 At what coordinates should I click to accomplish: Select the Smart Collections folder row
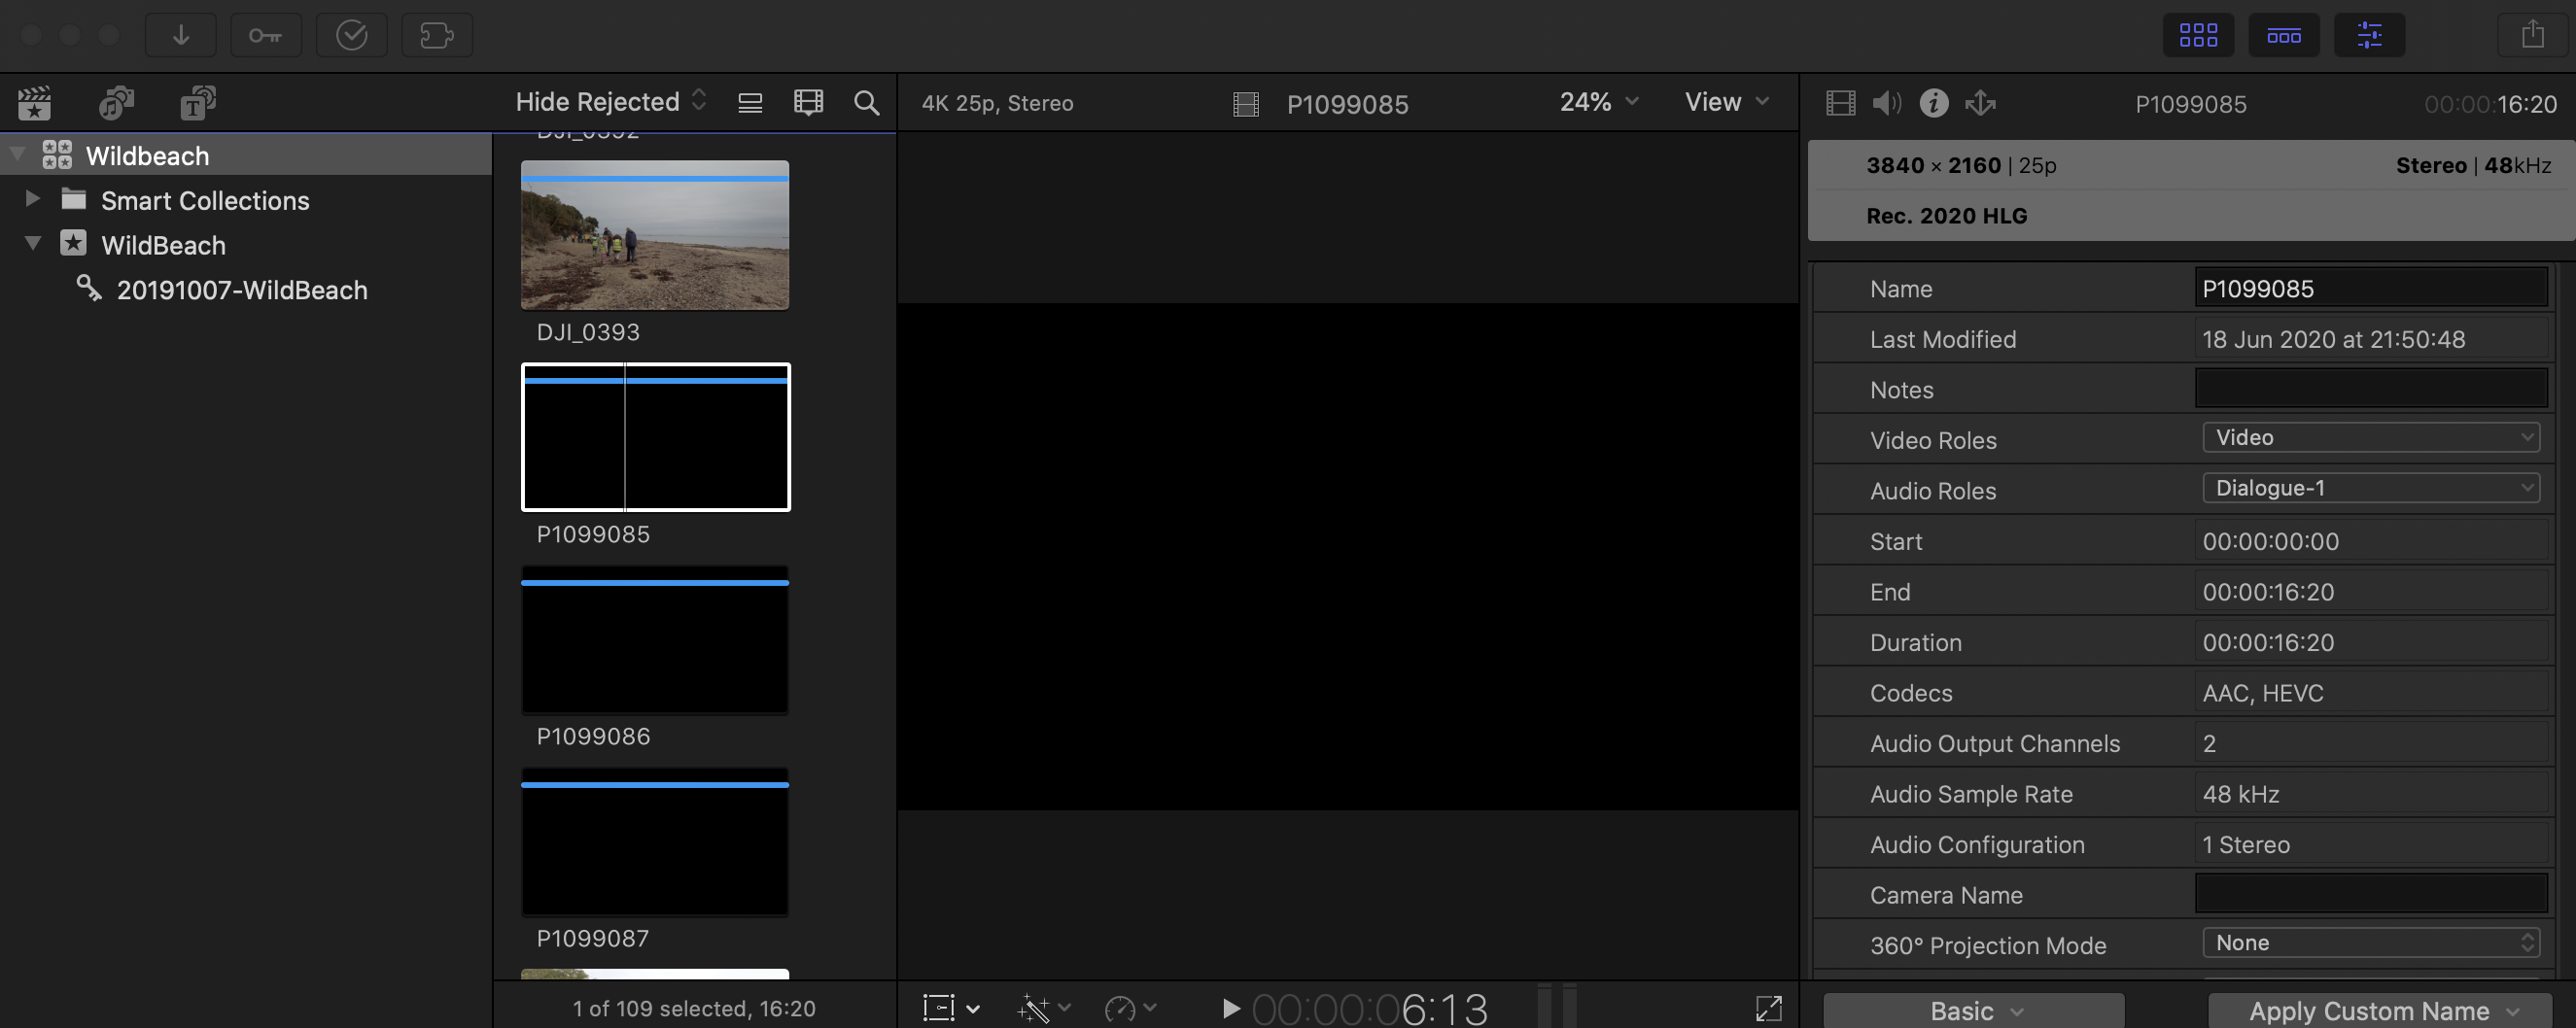[x=246, y=200]
